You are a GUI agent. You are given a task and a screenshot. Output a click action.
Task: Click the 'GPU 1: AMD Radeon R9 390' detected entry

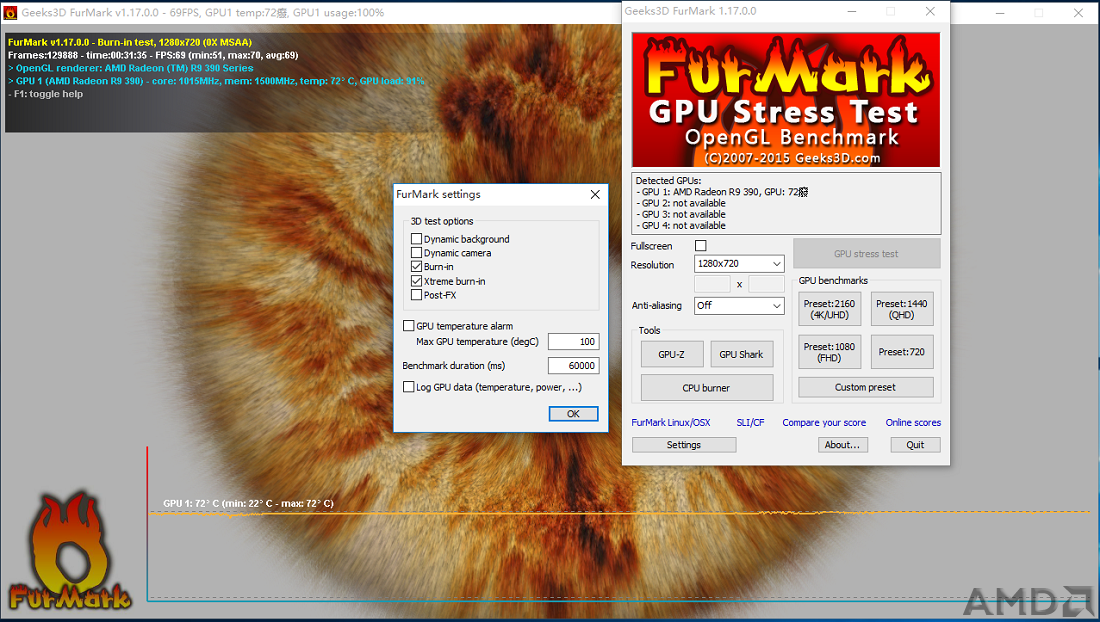click(722, 192)
